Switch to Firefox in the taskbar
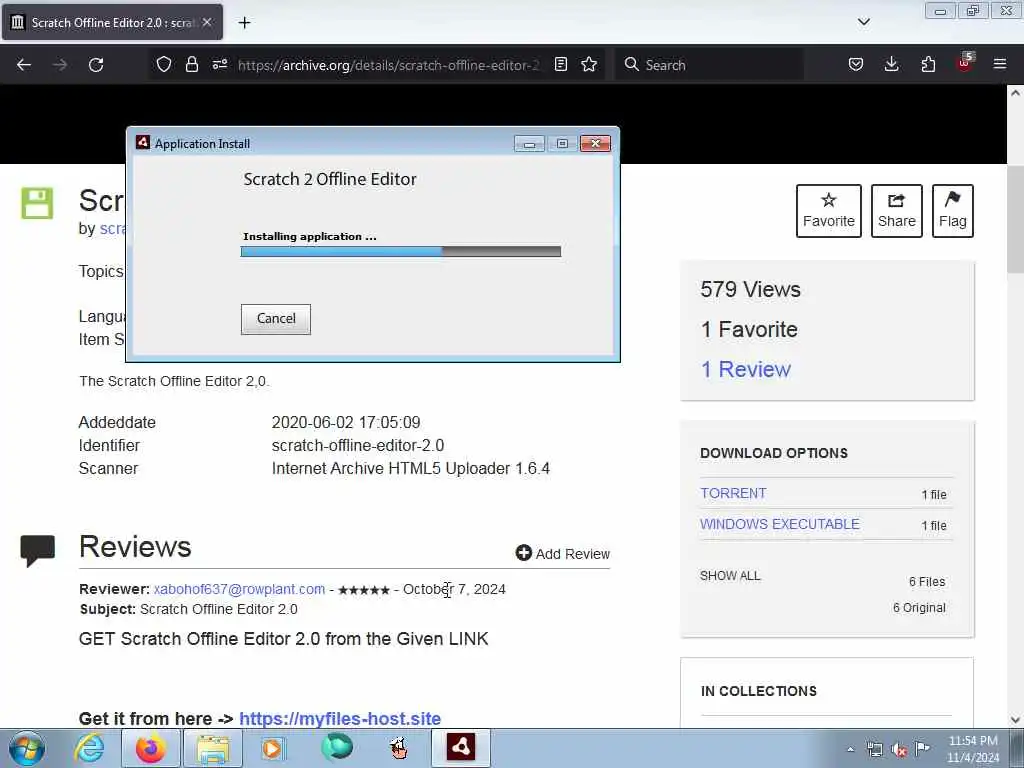This screenshot has width=1024, height=768. point(150,748)
